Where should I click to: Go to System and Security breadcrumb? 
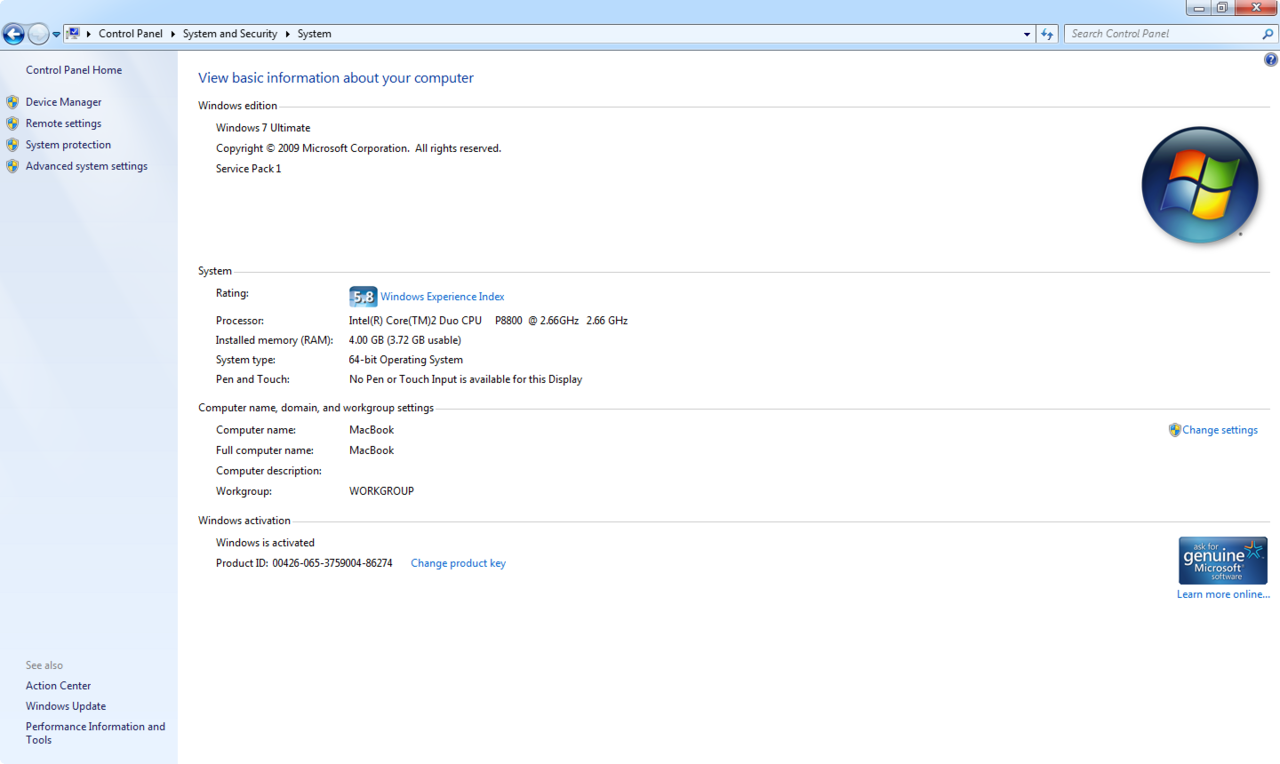tap(229, 34)
